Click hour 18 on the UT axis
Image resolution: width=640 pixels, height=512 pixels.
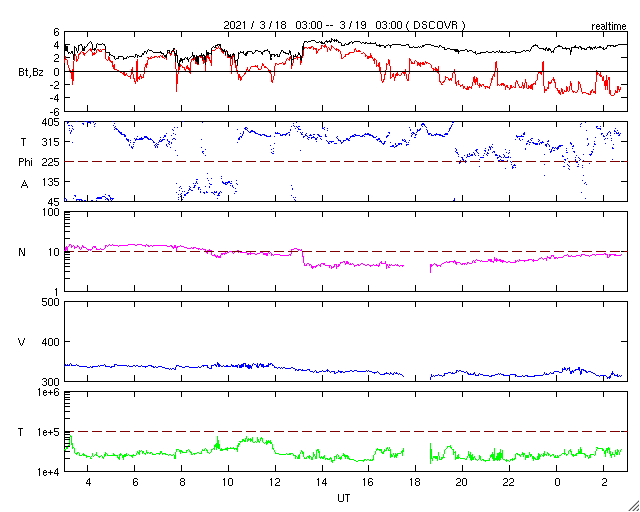[416, 482]
